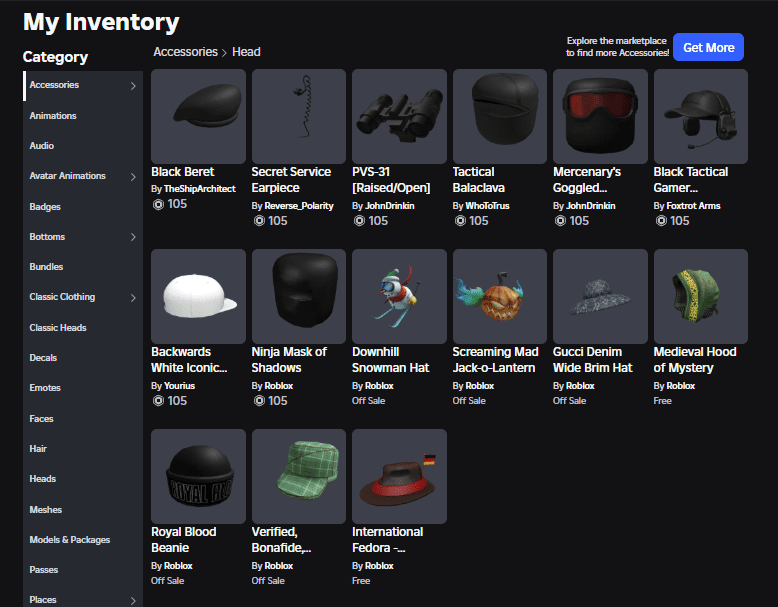This screenshot has width=778, height=607.
Task: Click Robux icon under Tactical Balaclava
Action: coord(460,221)
